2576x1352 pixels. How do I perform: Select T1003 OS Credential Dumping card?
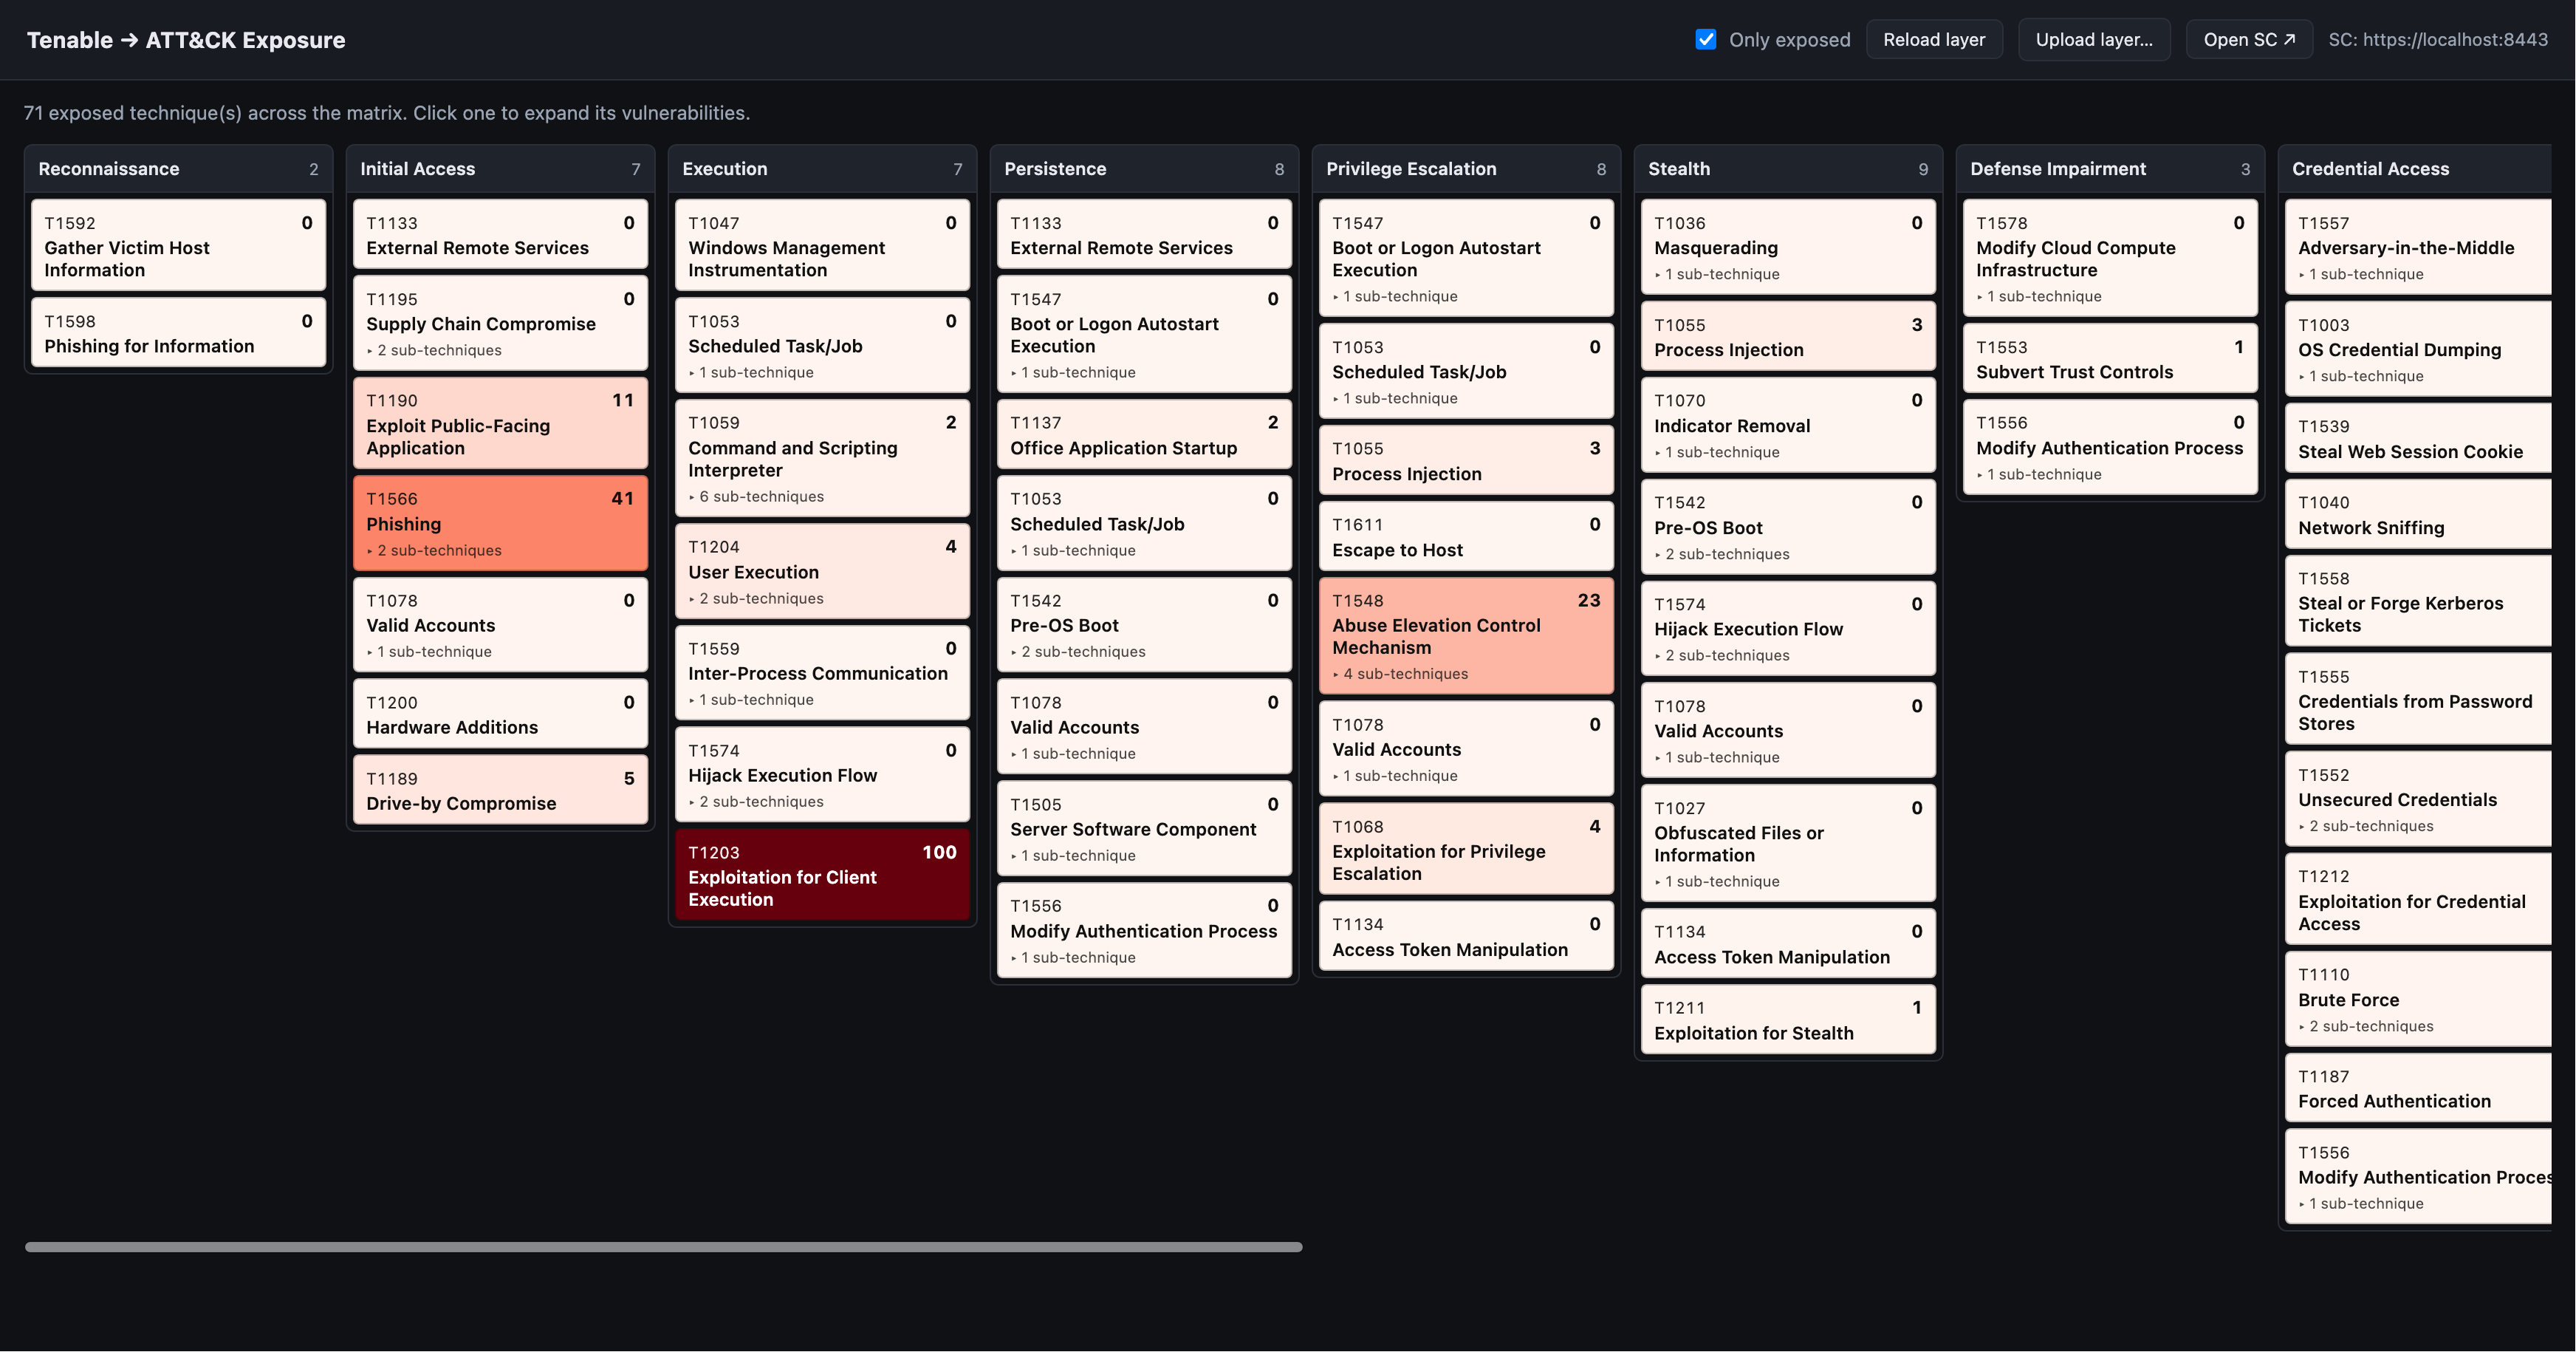coord(2418,349)
